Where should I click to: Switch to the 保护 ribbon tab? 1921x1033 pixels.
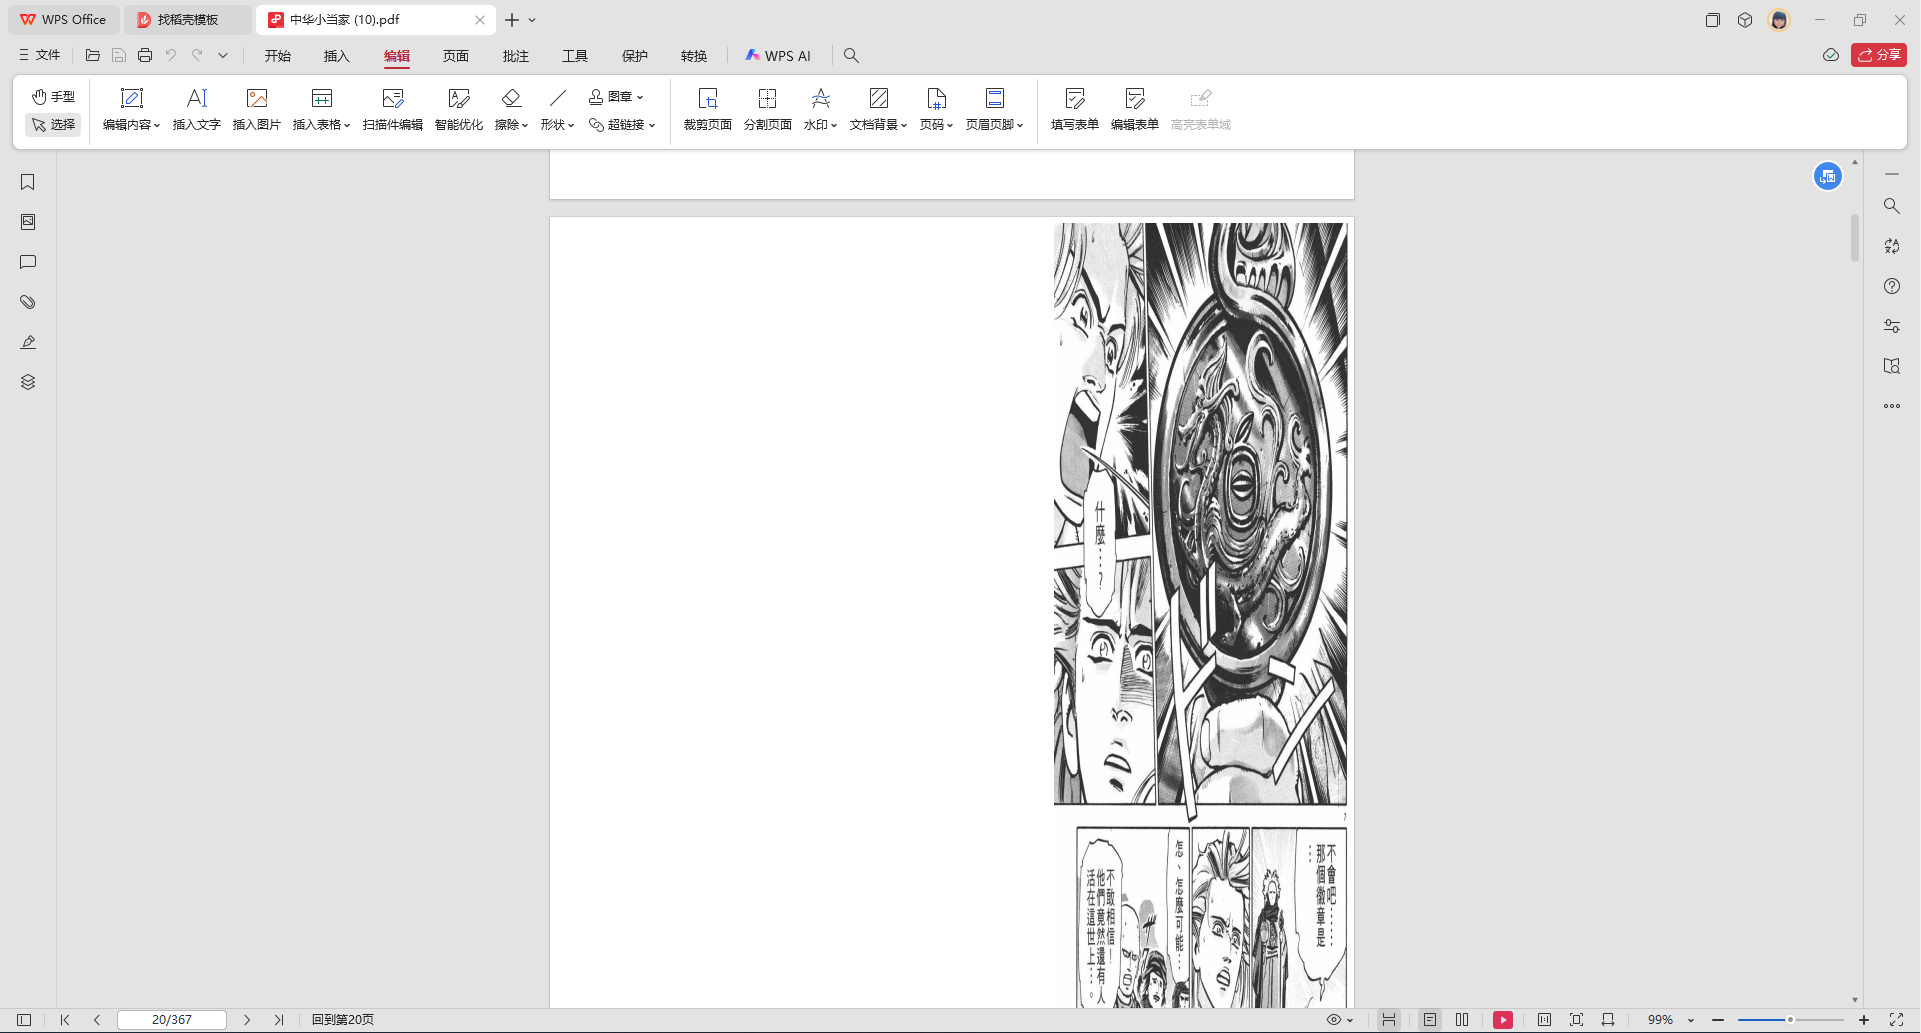pos(635,56)
